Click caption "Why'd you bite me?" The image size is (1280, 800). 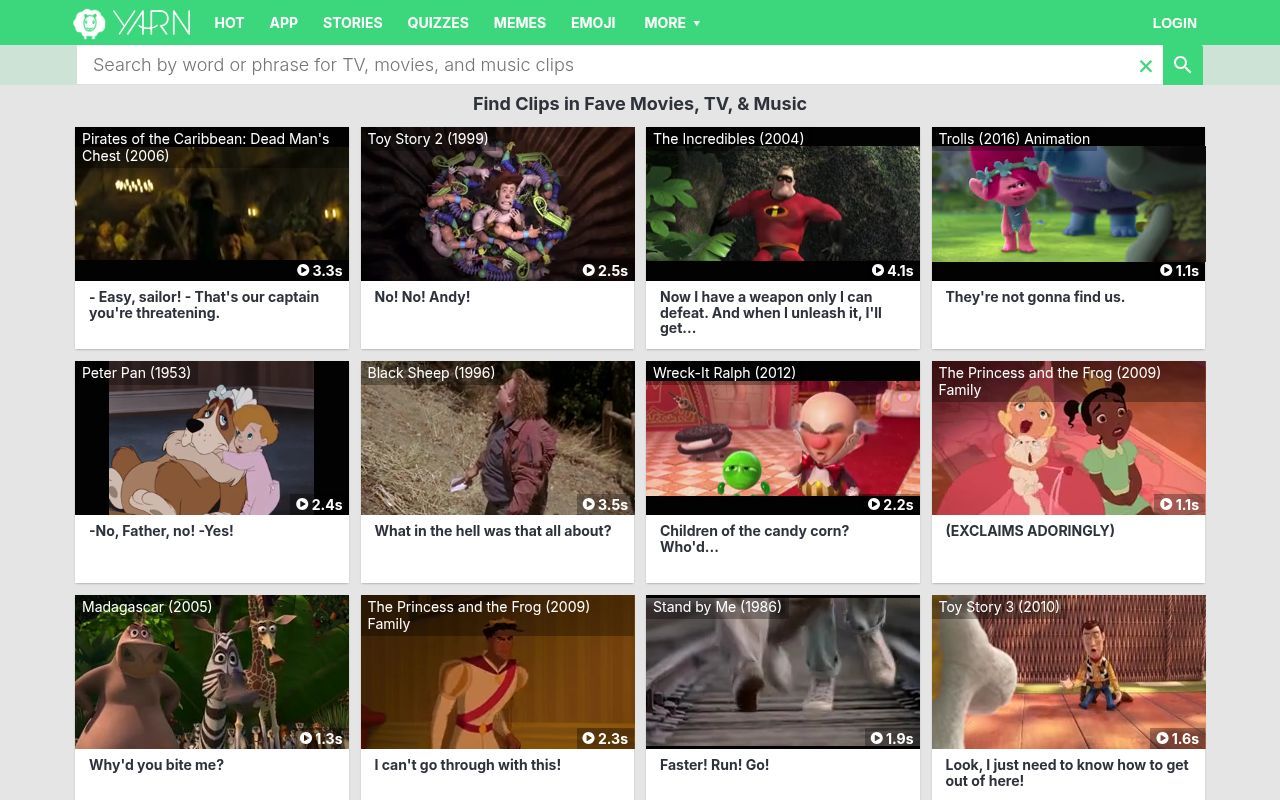(156, 765)
